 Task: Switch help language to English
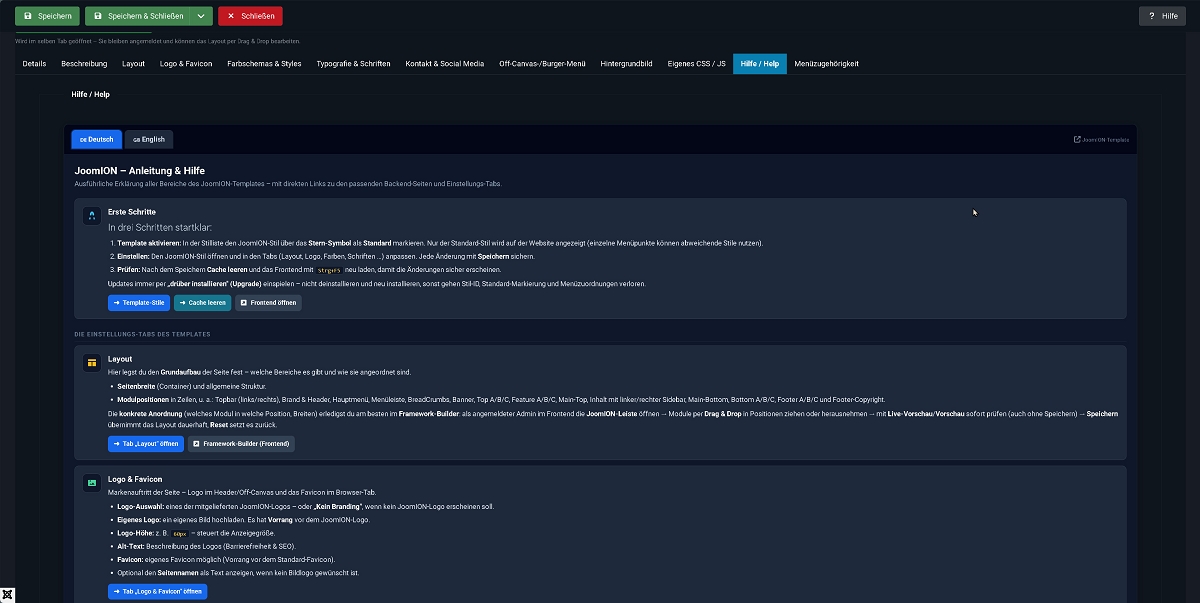coord(148,139)
